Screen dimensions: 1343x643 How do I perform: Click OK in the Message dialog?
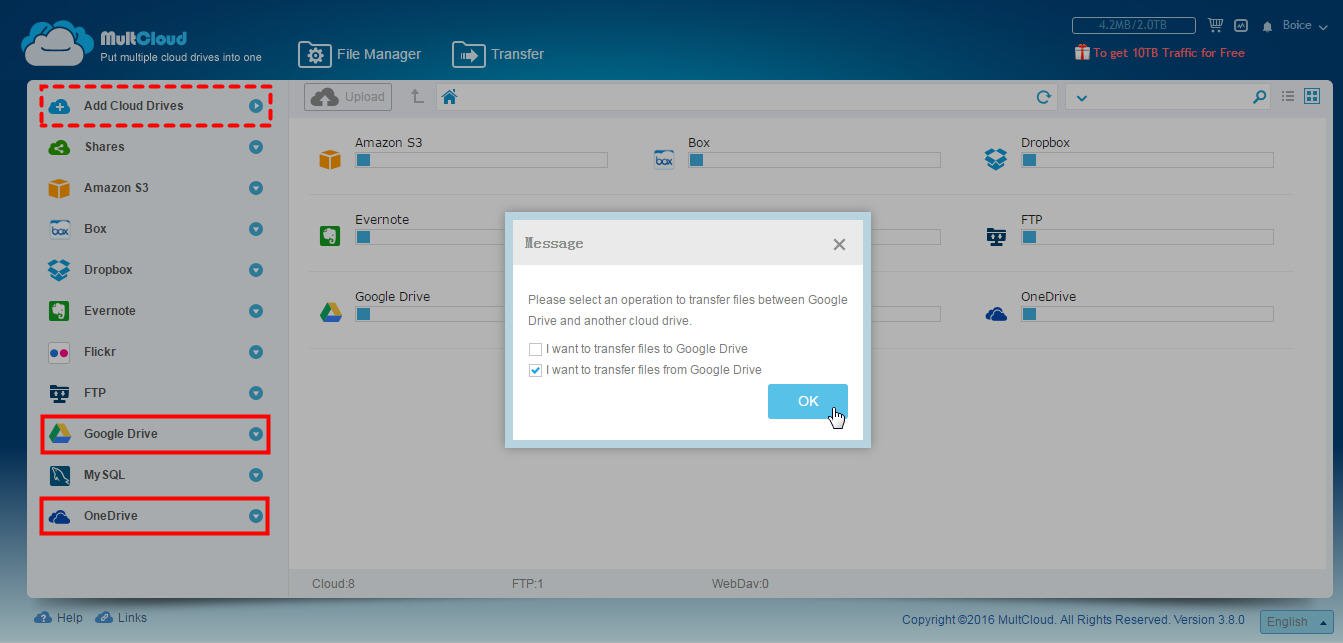point(808,401)
